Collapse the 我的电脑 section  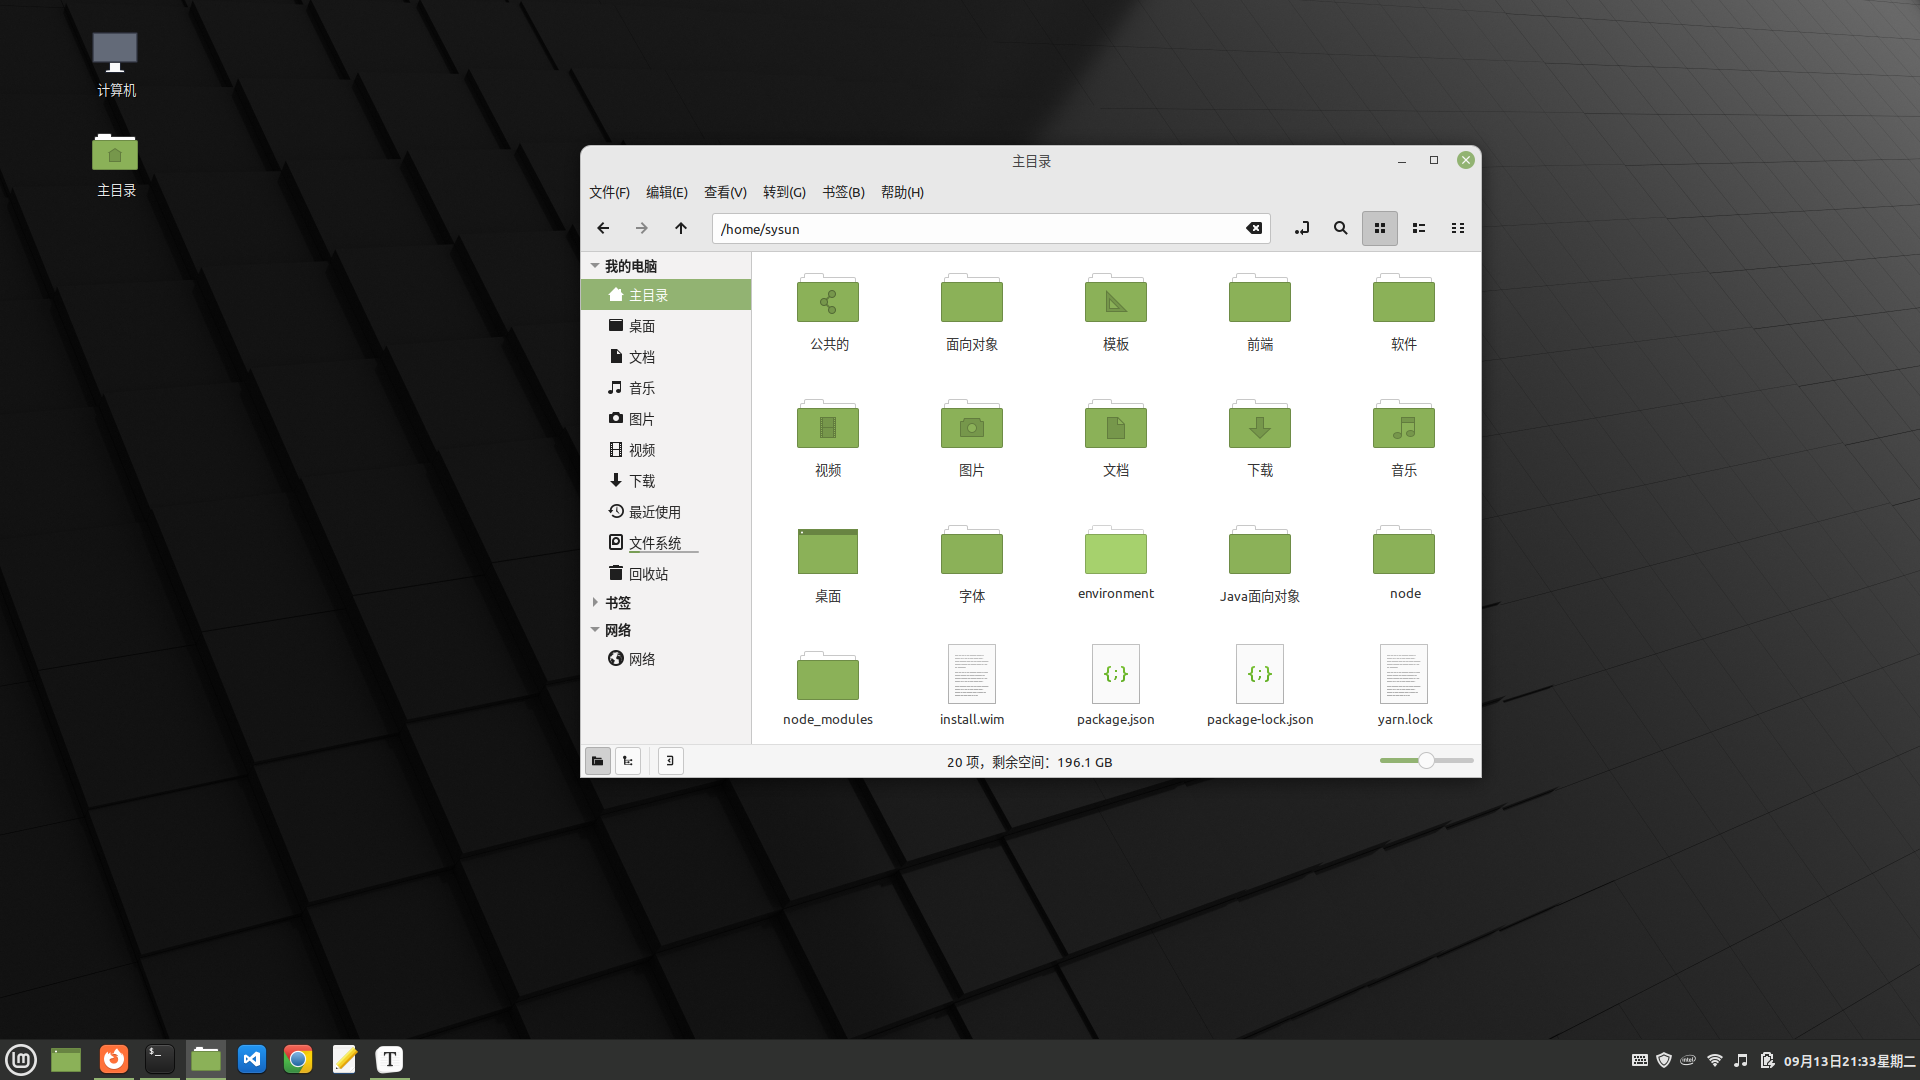click(595, 265)
